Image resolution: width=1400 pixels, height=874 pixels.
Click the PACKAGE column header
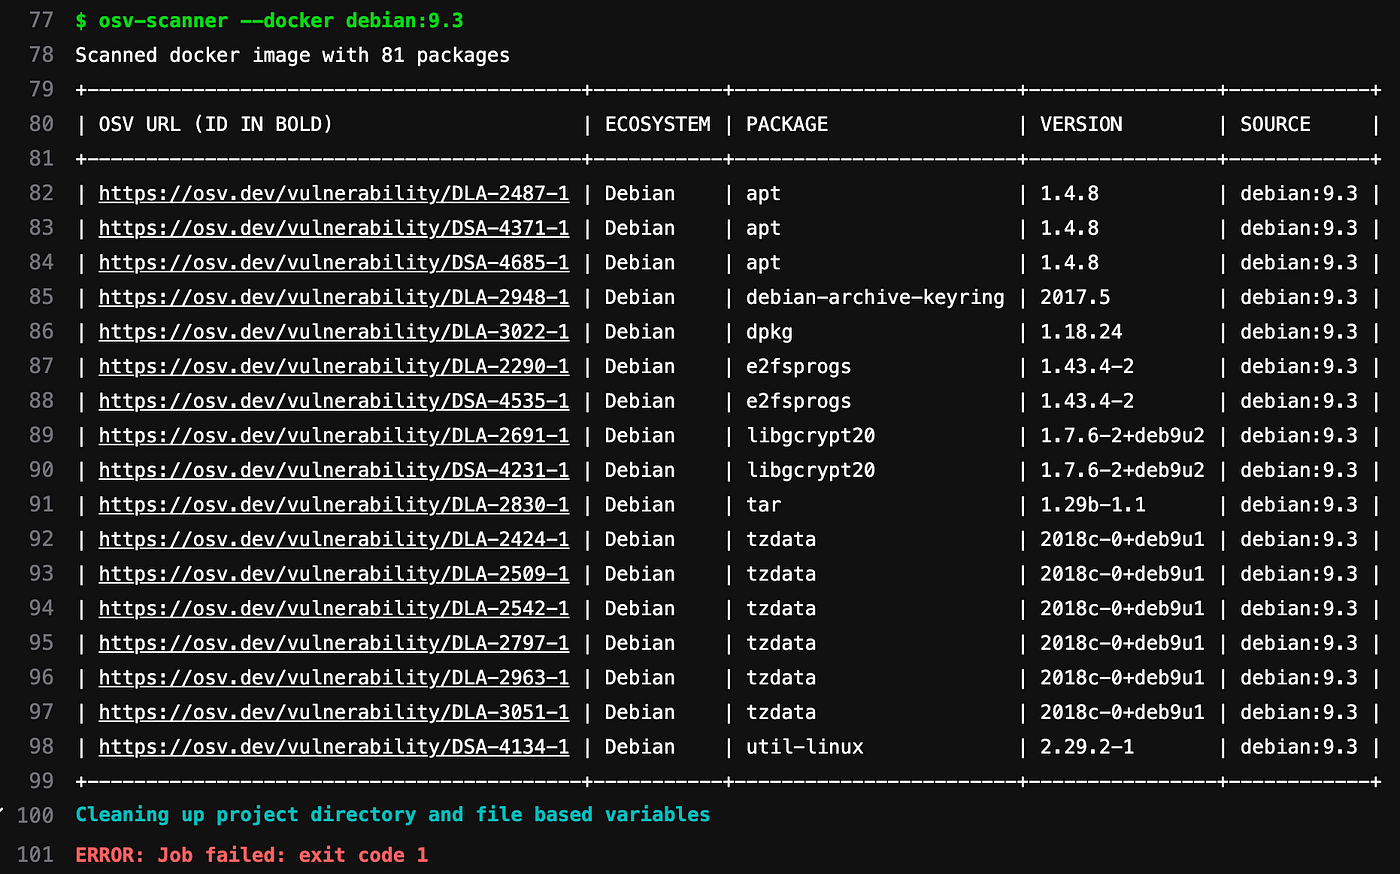coord(787,124)
